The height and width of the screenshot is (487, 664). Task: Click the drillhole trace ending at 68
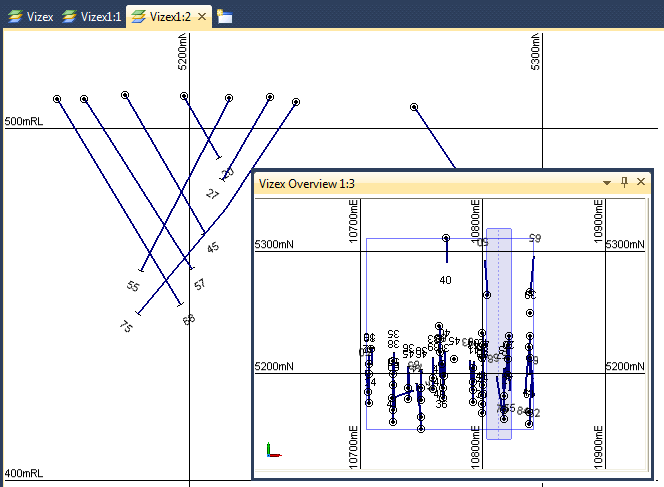pos(120,200)
